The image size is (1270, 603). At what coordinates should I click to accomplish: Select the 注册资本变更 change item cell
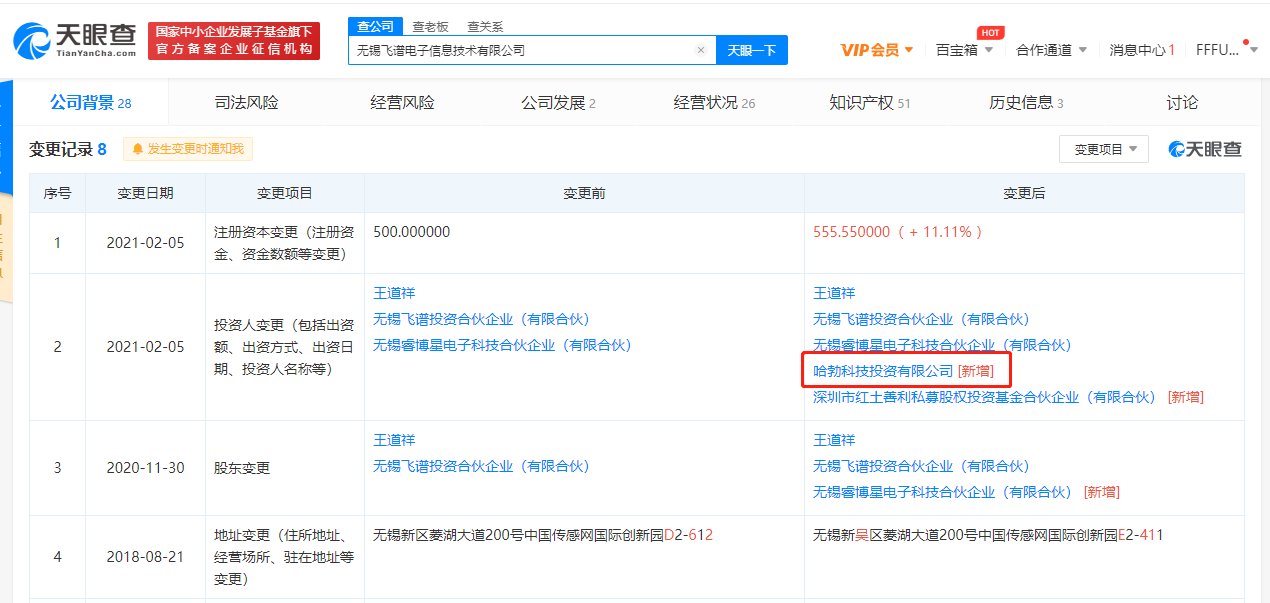284,243
